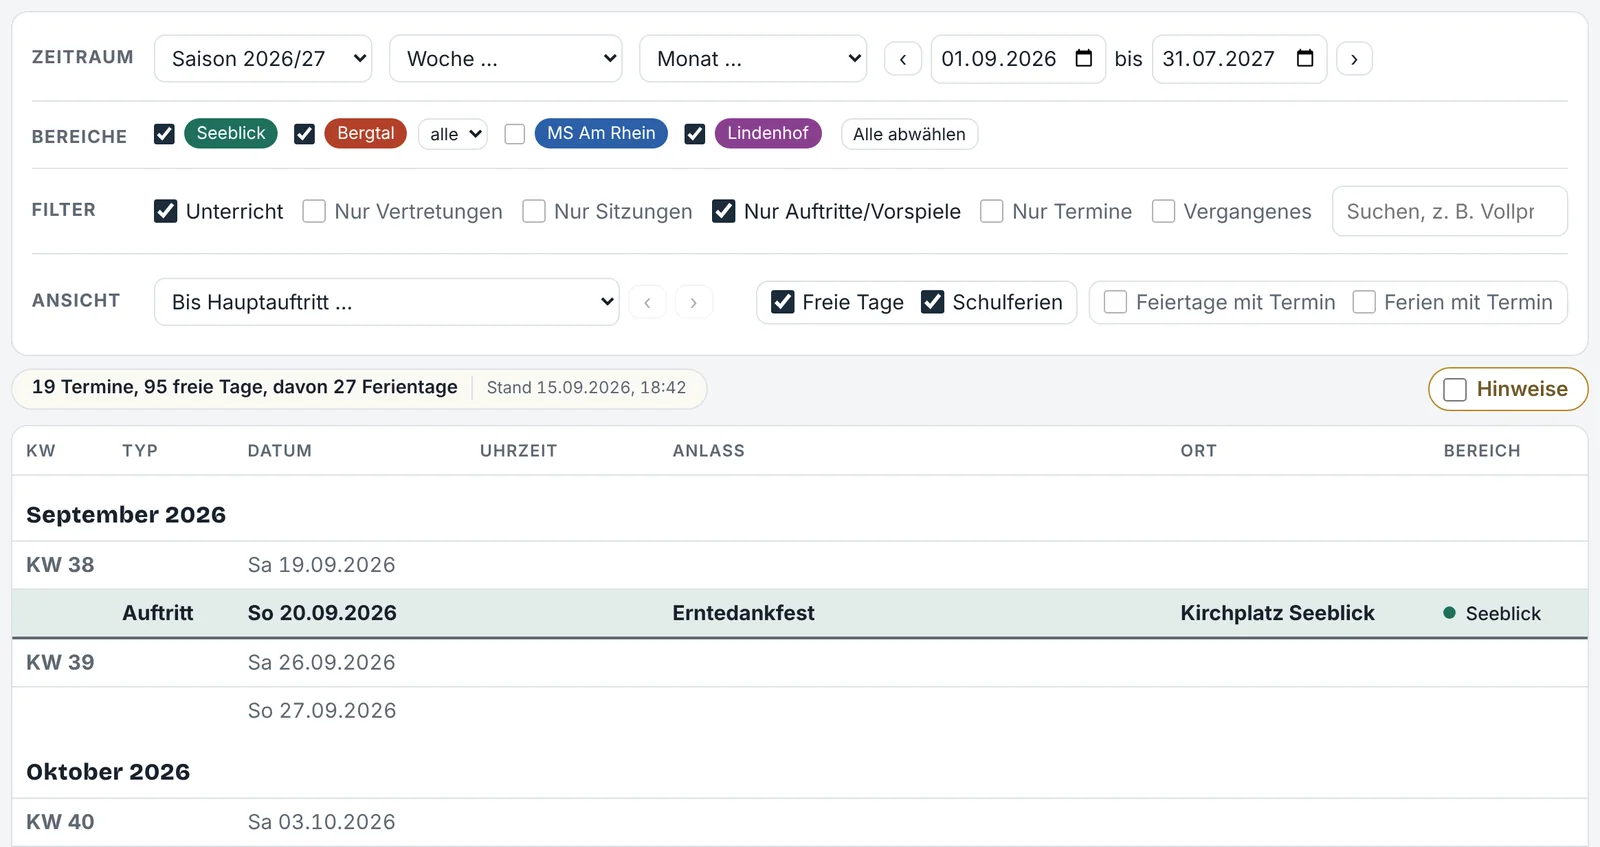Go to next period arrow after end date
Viewport: 1600px width, 847px height.
[1354, 59]
